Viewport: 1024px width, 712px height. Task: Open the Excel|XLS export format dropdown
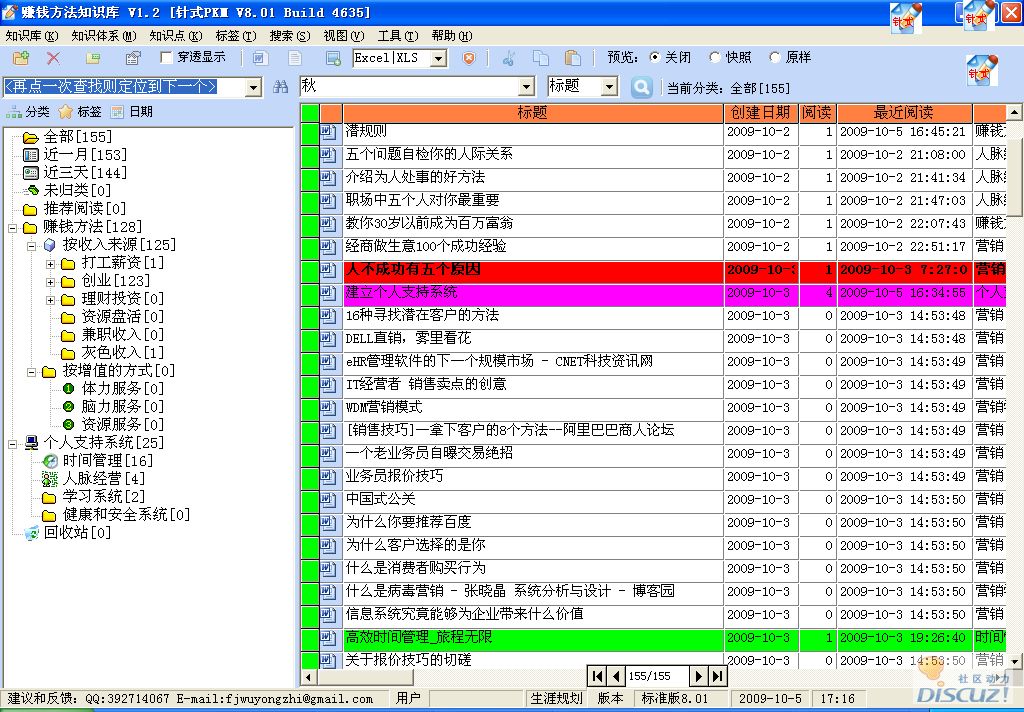(x=438, y=59)
